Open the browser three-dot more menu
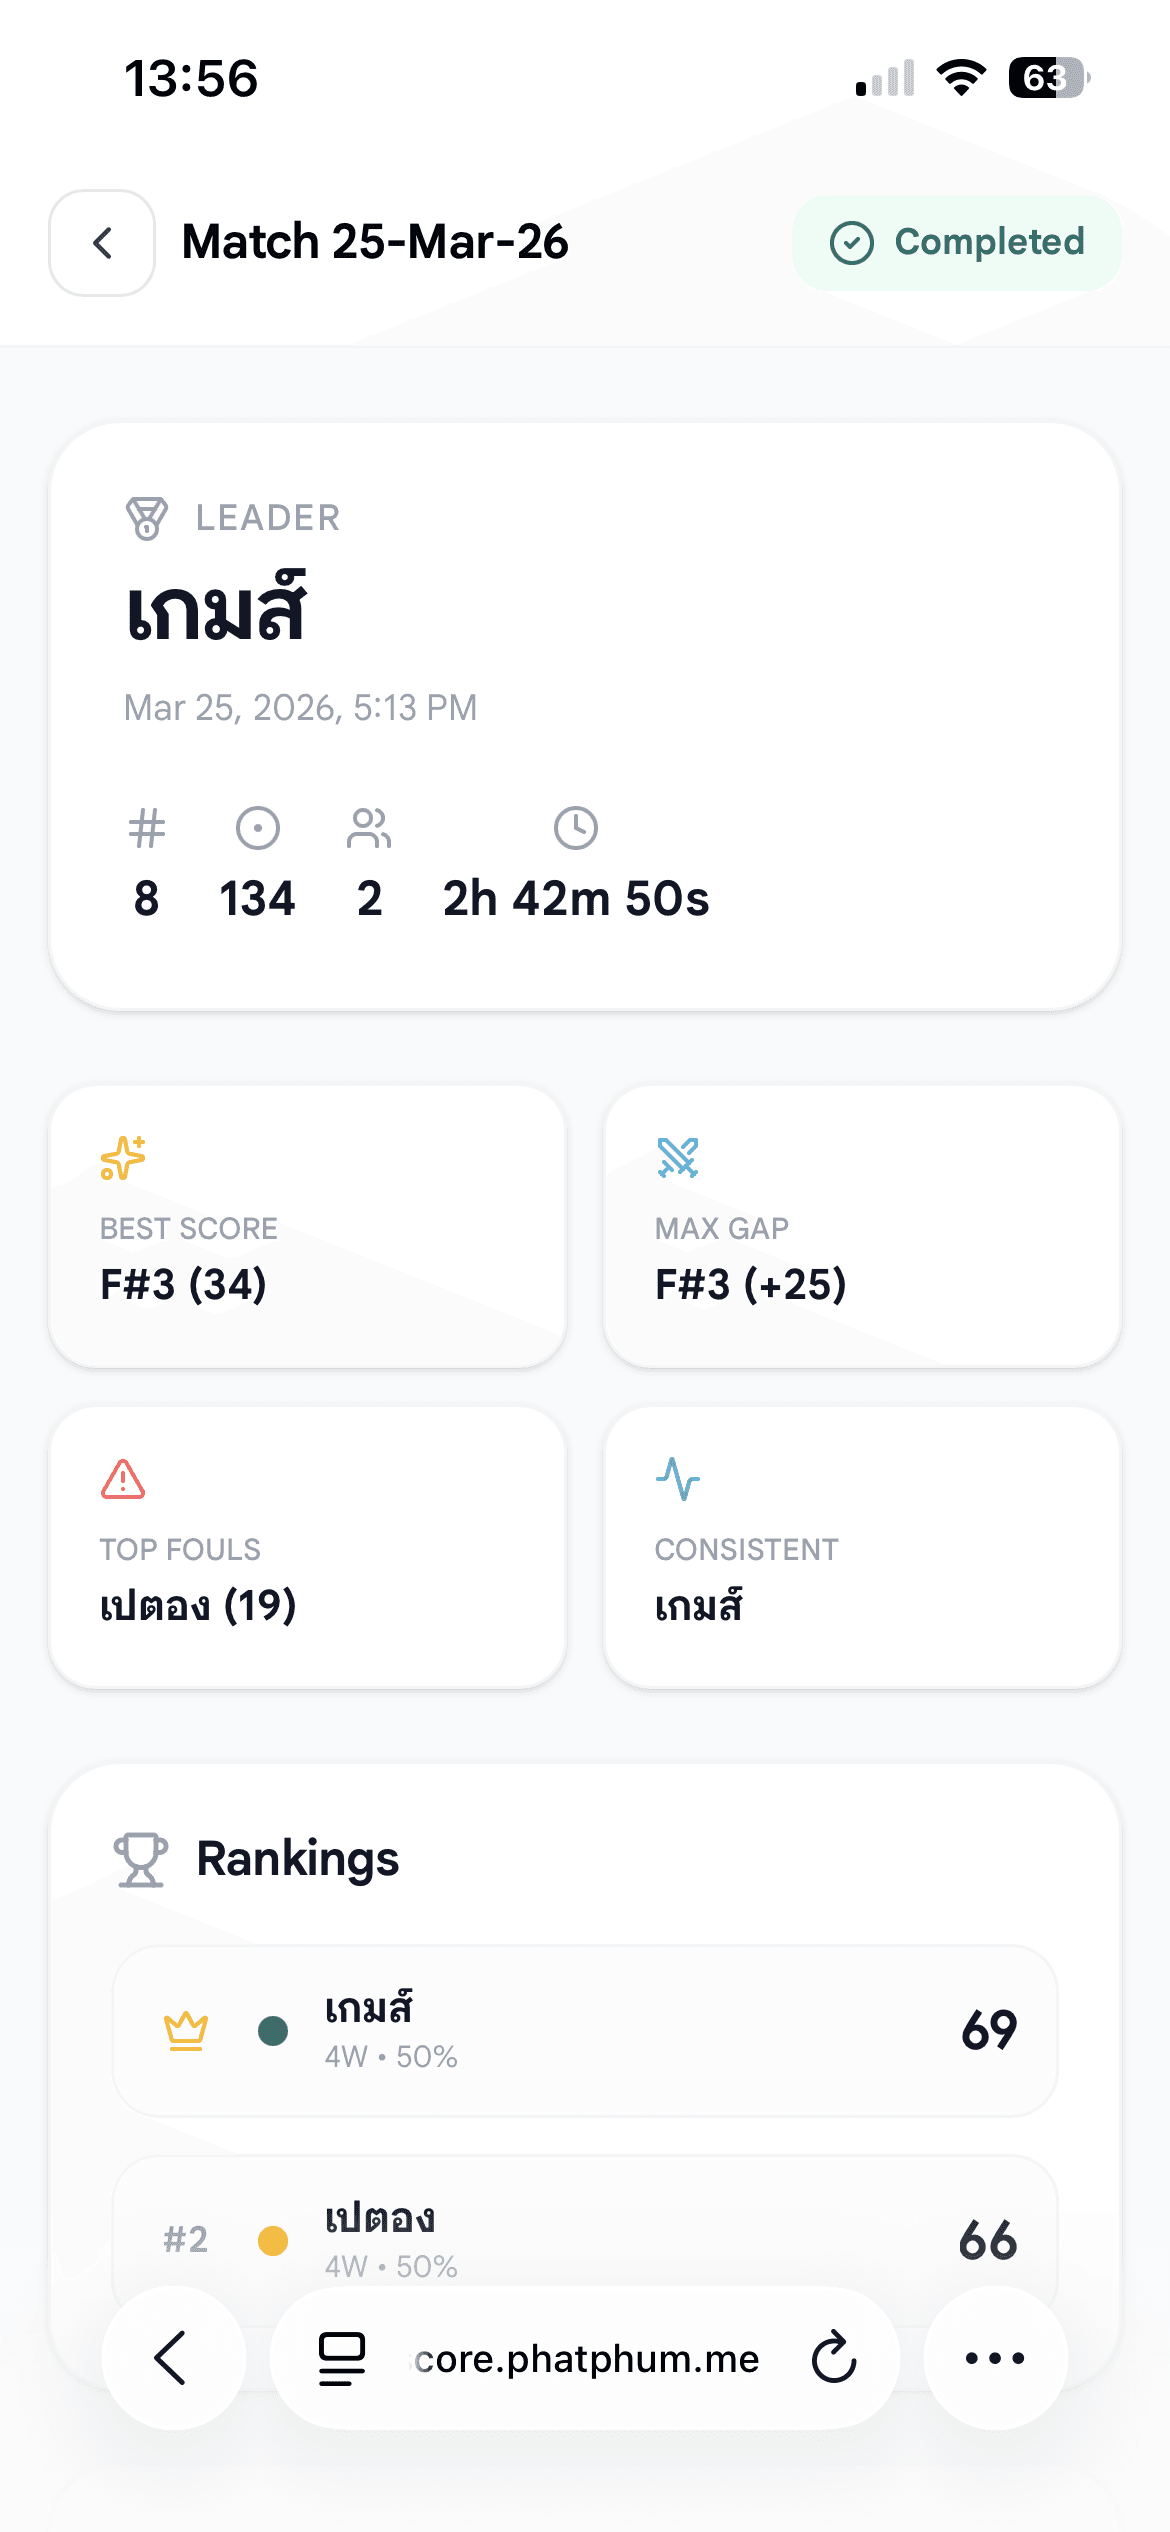1170x2532 pixels. [995, 2358]
